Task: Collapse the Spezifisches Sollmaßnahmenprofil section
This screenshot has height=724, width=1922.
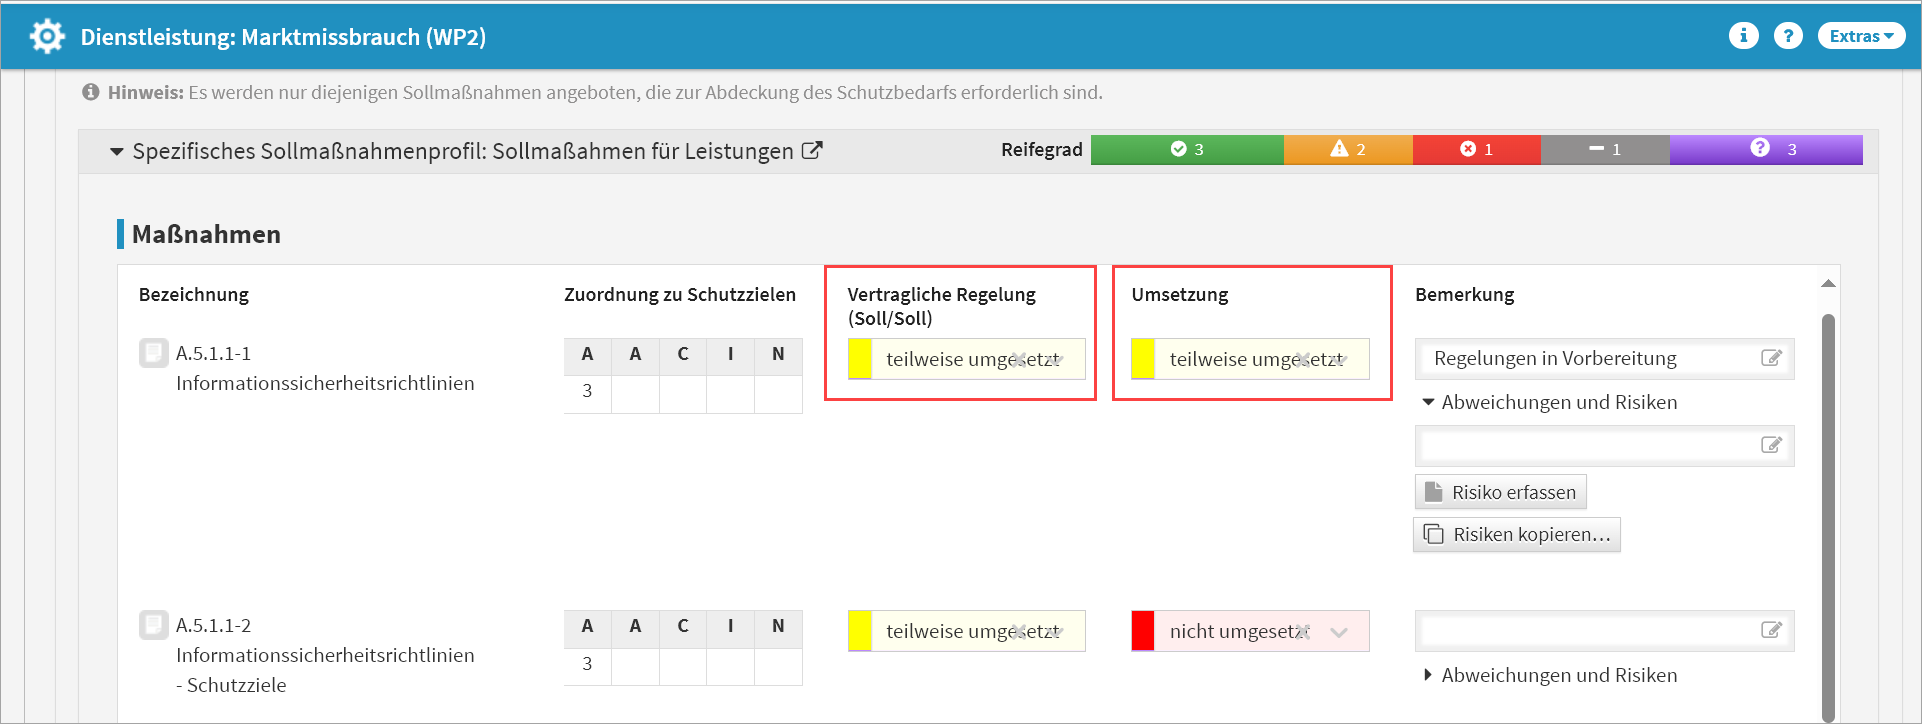Action: (117, 152)
